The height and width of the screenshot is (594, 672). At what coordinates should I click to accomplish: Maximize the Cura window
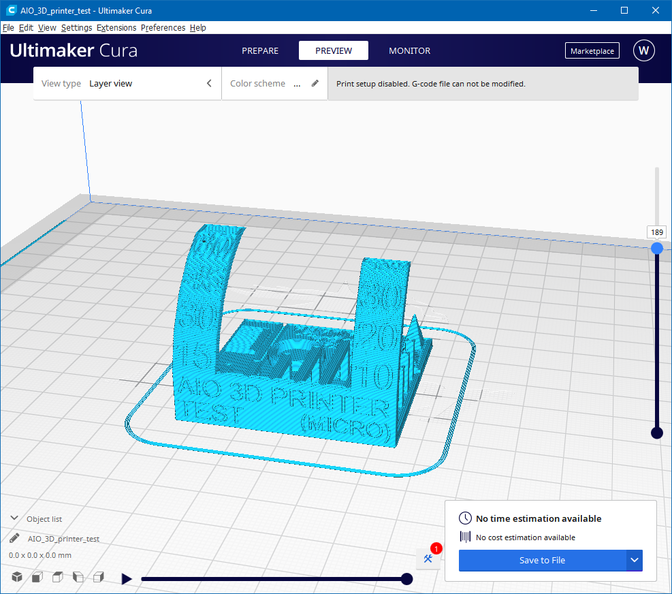[624, 10]
